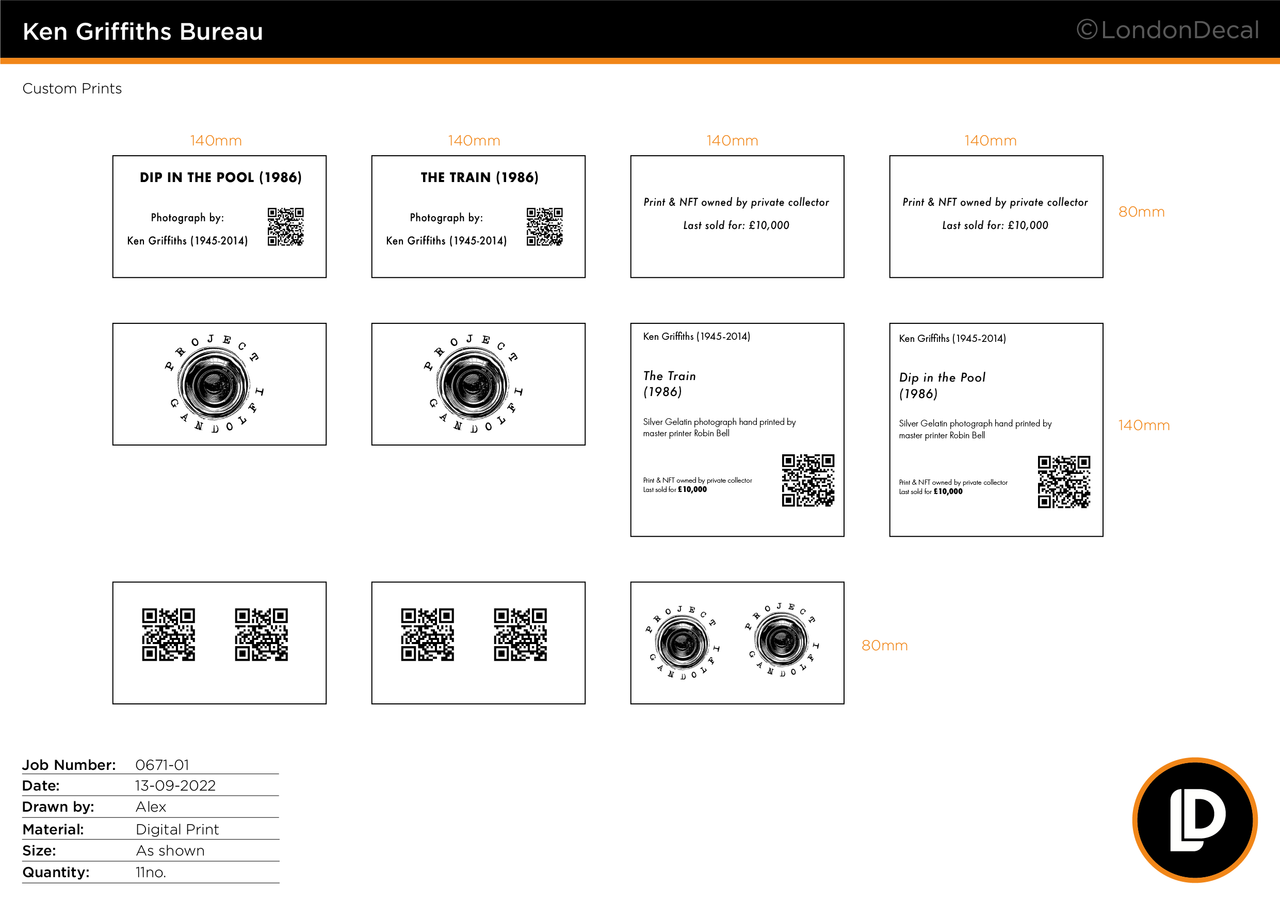Viewport: 1280px width, 905px height.
Task: Click the ©LondonDecal header text
Action: (x=1167, y=31)
